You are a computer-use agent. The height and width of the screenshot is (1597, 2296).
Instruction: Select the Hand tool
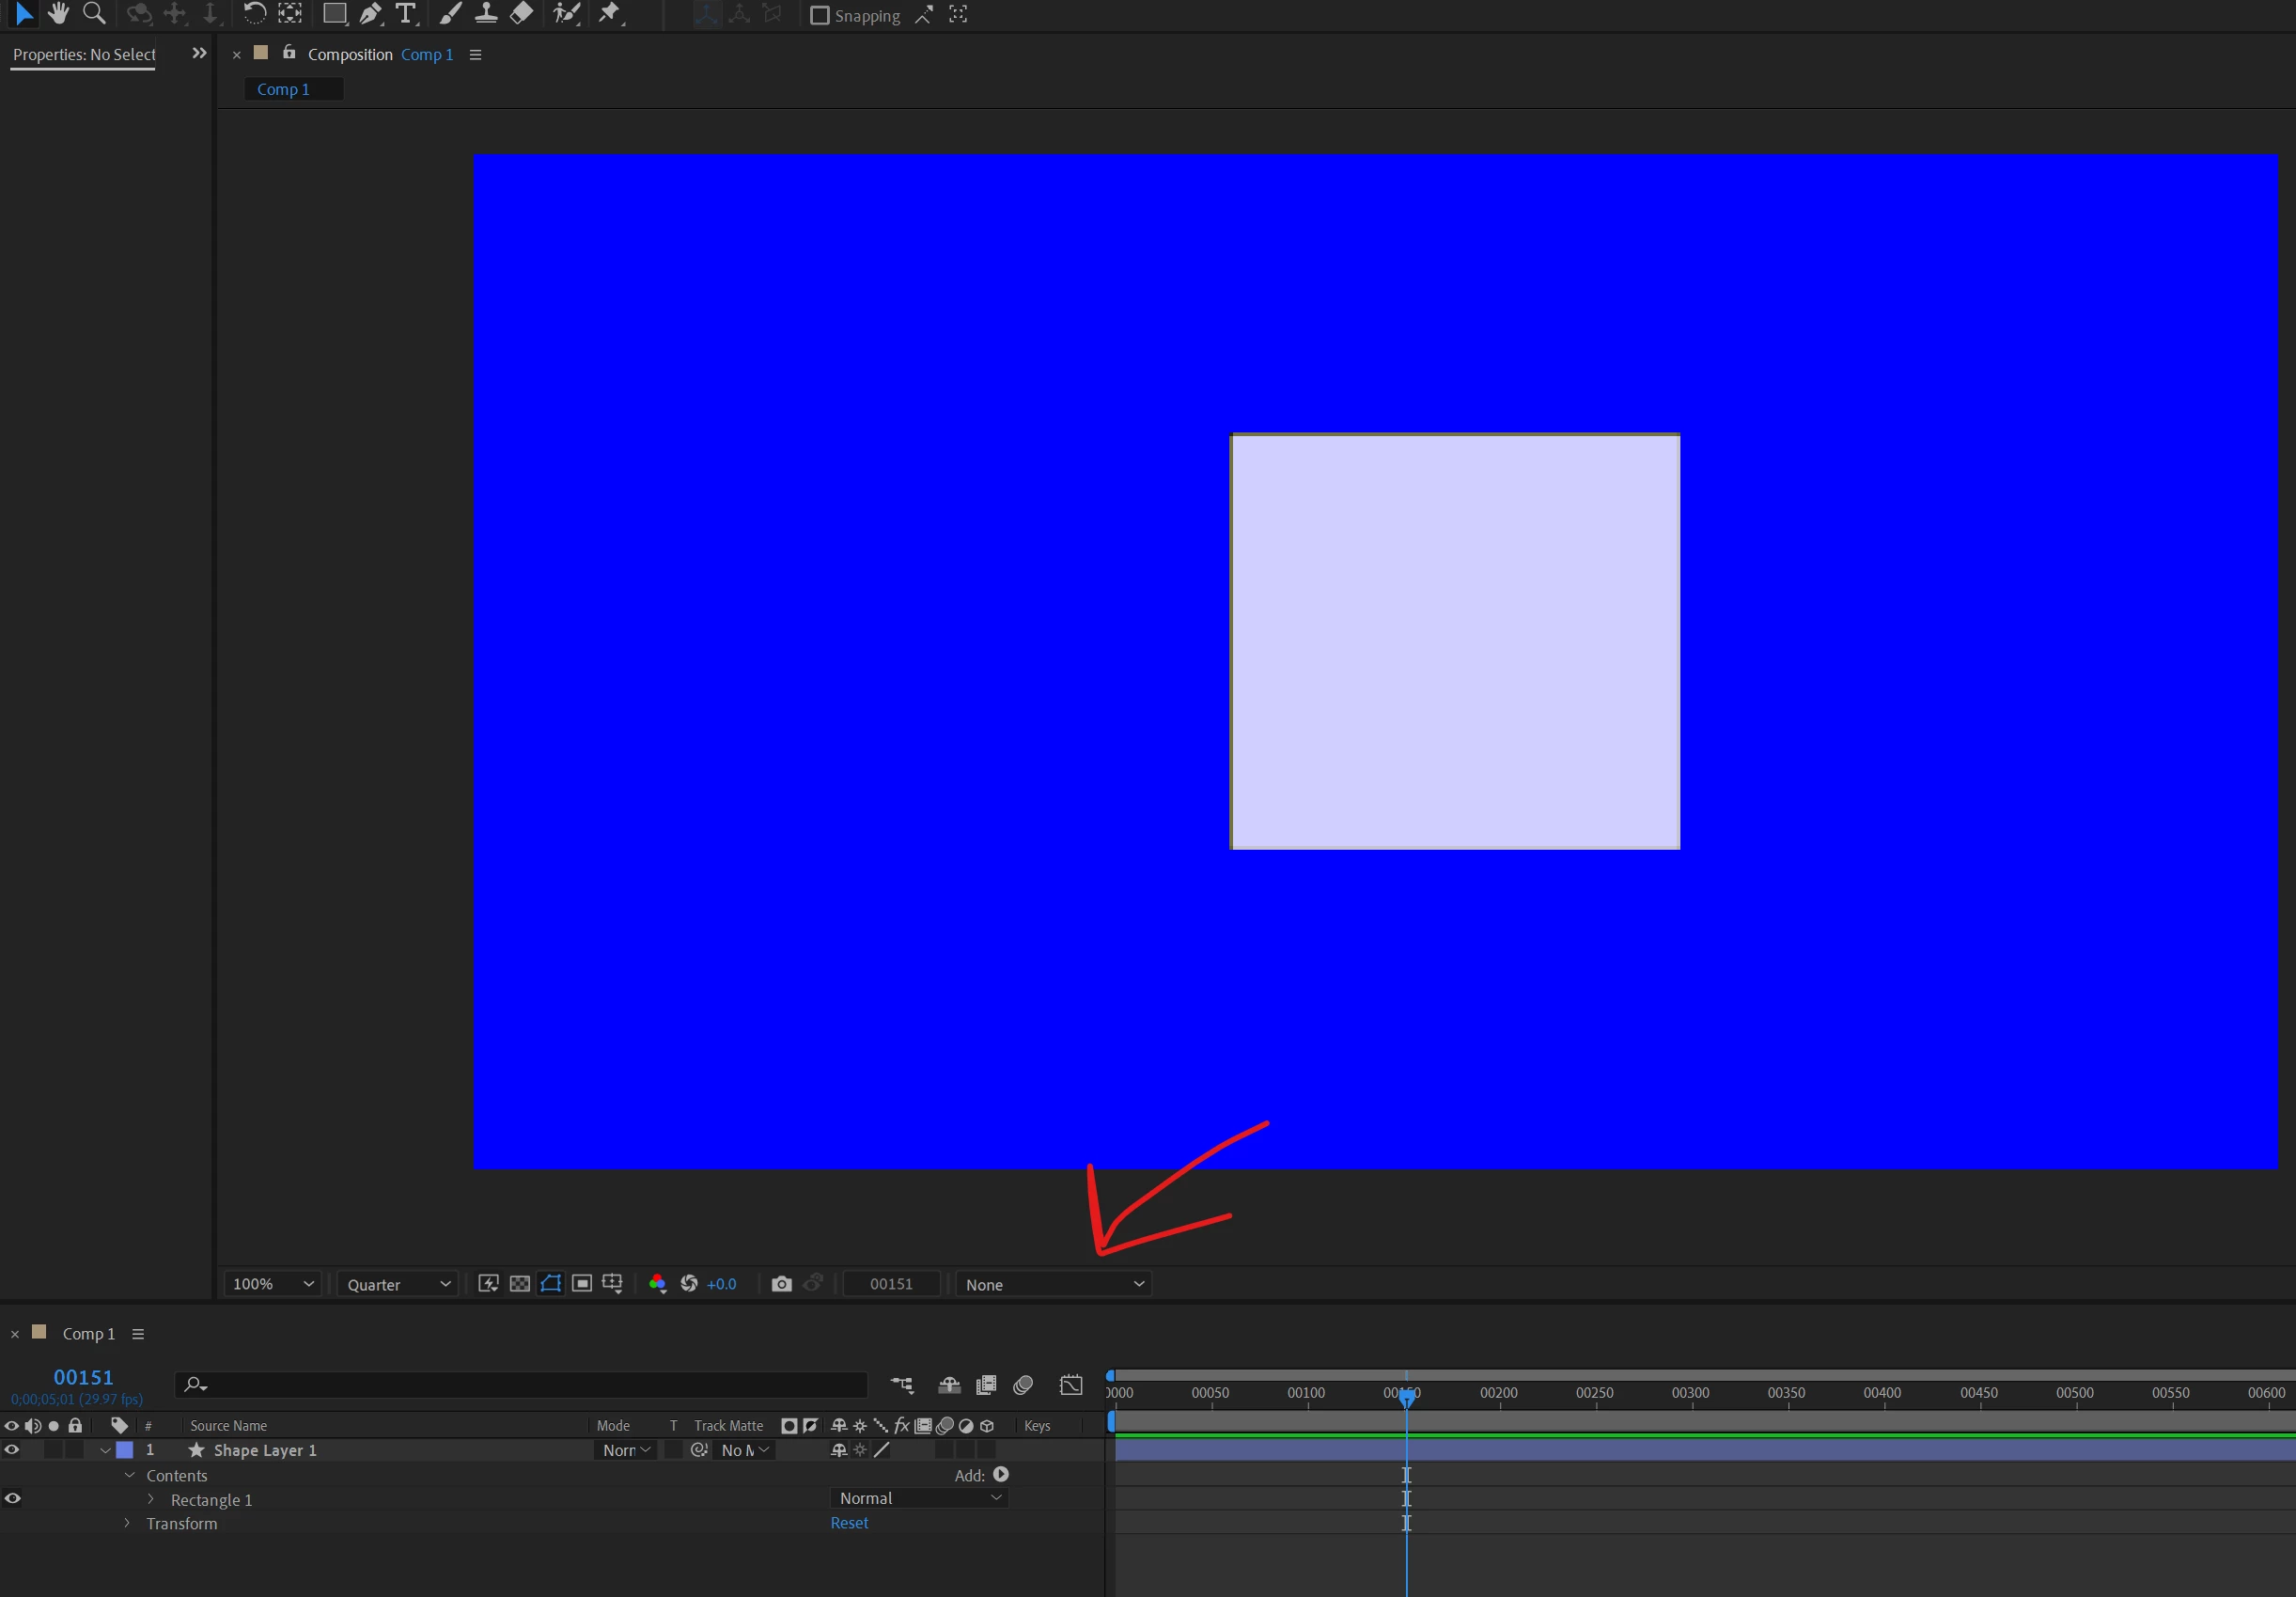(58, 14)
